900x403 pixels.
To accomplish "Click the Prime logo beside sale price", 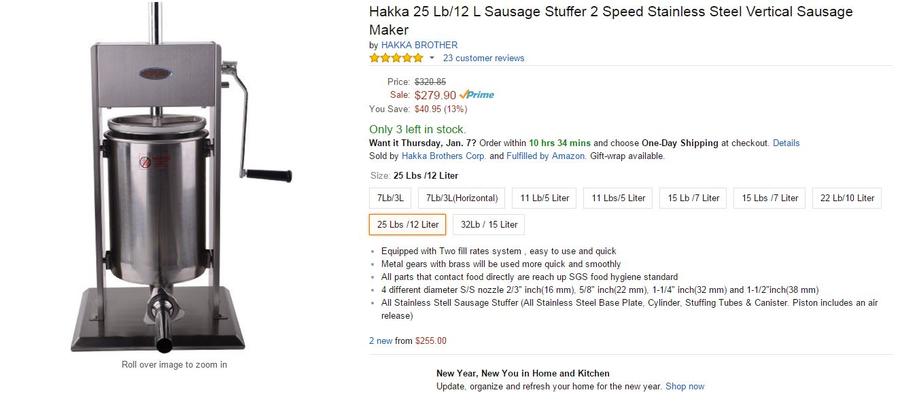I will pyautogui.click(x=476, y=95).
